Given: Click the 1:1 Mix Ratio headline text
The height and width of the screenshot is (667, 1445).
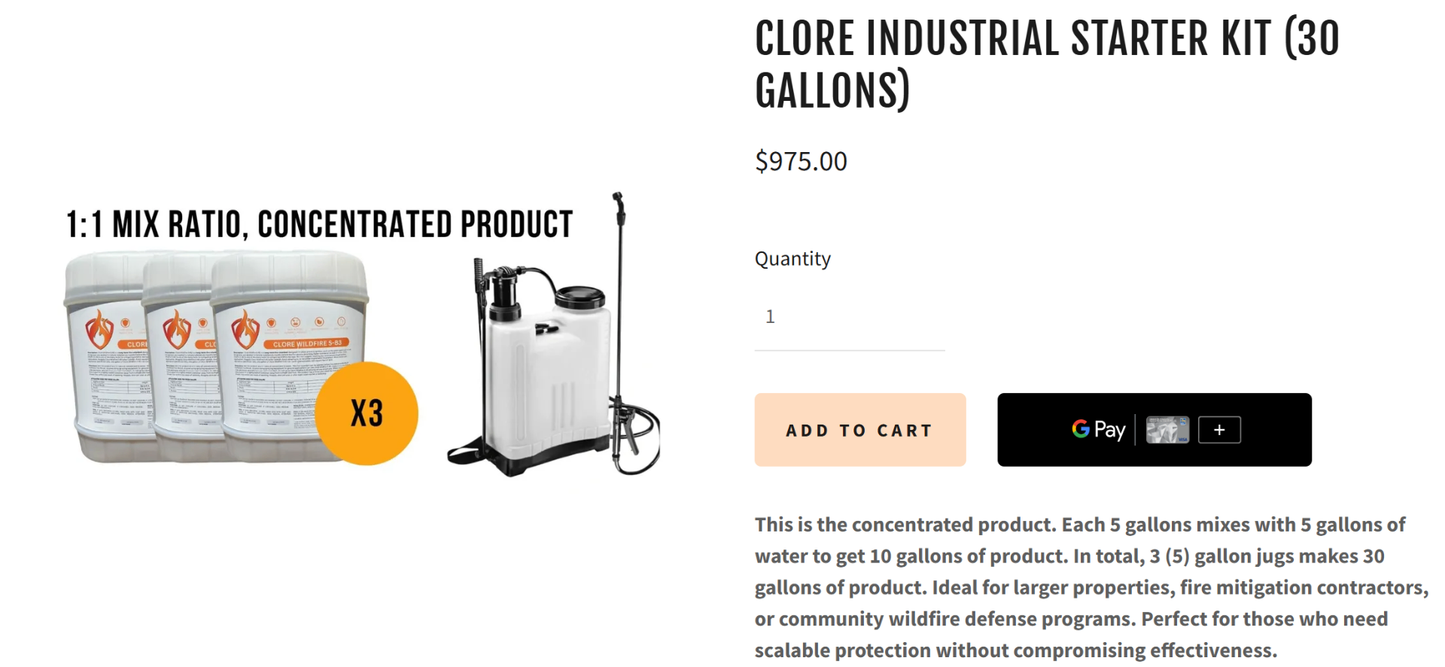Looking at the screenshot, I should point(319,223).
